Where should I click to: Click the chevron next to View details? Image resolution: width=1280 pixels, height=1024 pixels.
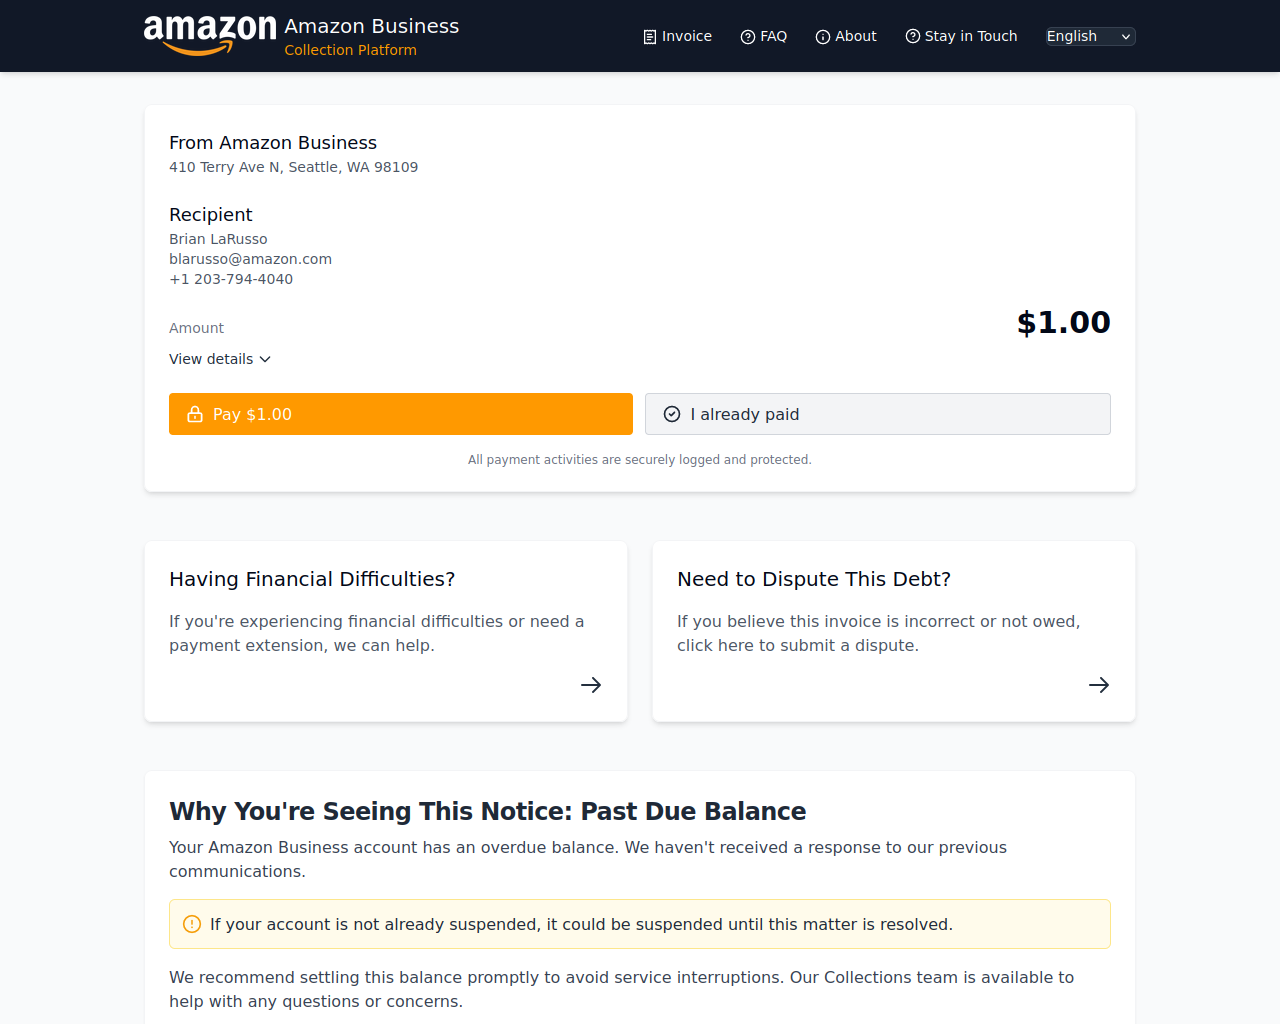(265, 359)
